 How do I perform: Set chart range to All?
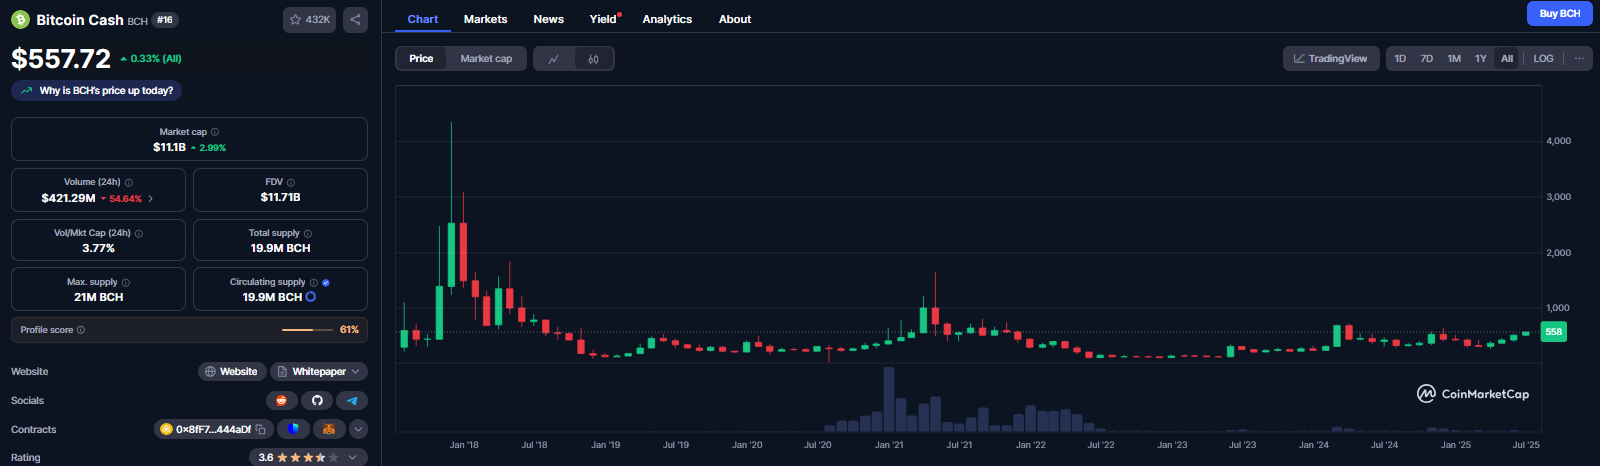[x=1507, y=59]
